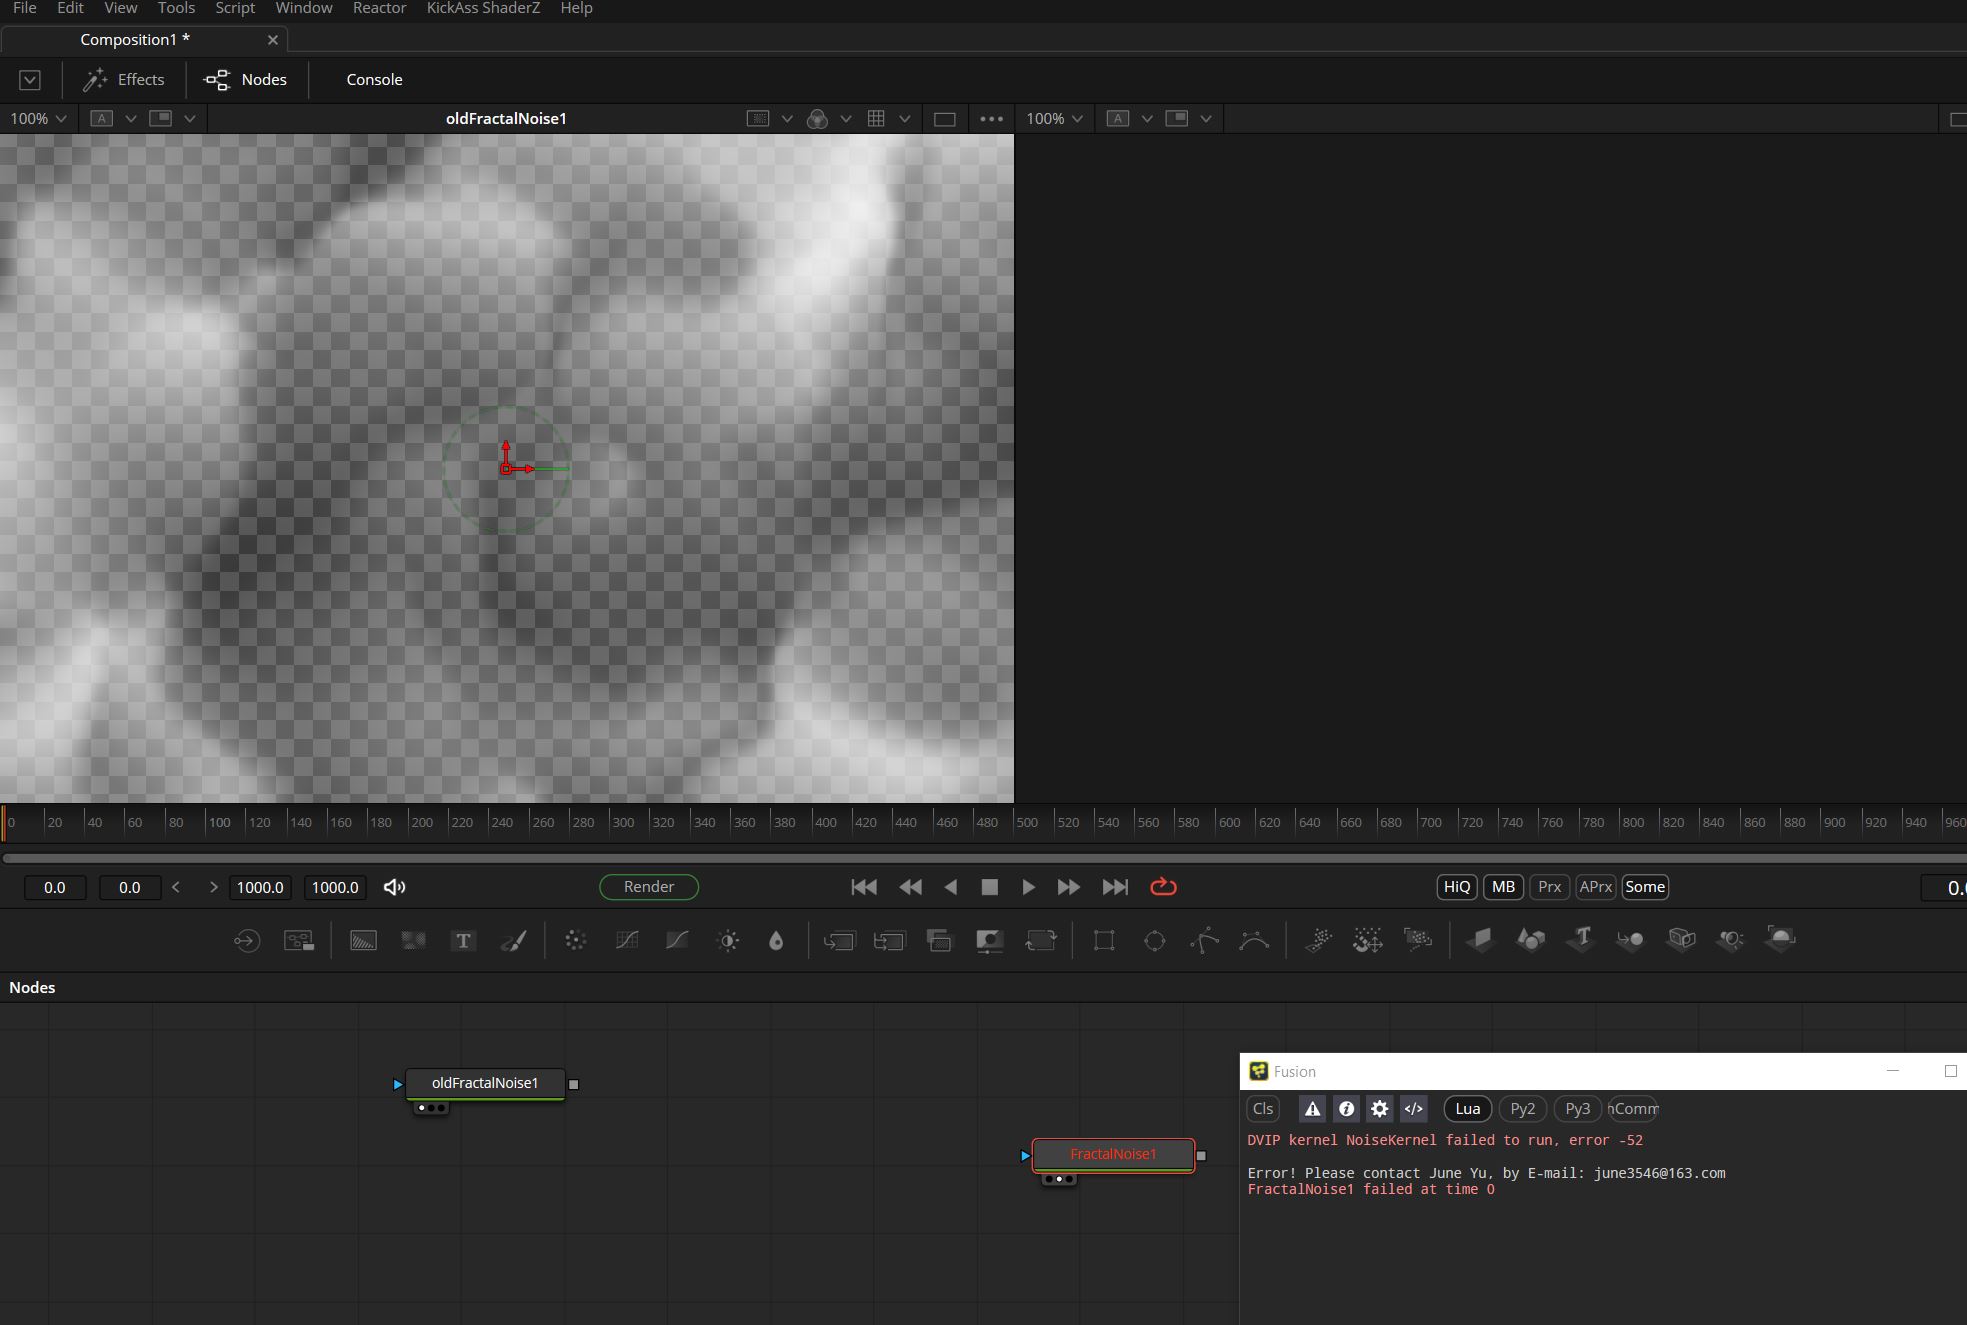Add a Text 3D node
The width and height of the screenshot is (1967, 1325).
point(1581,940)
